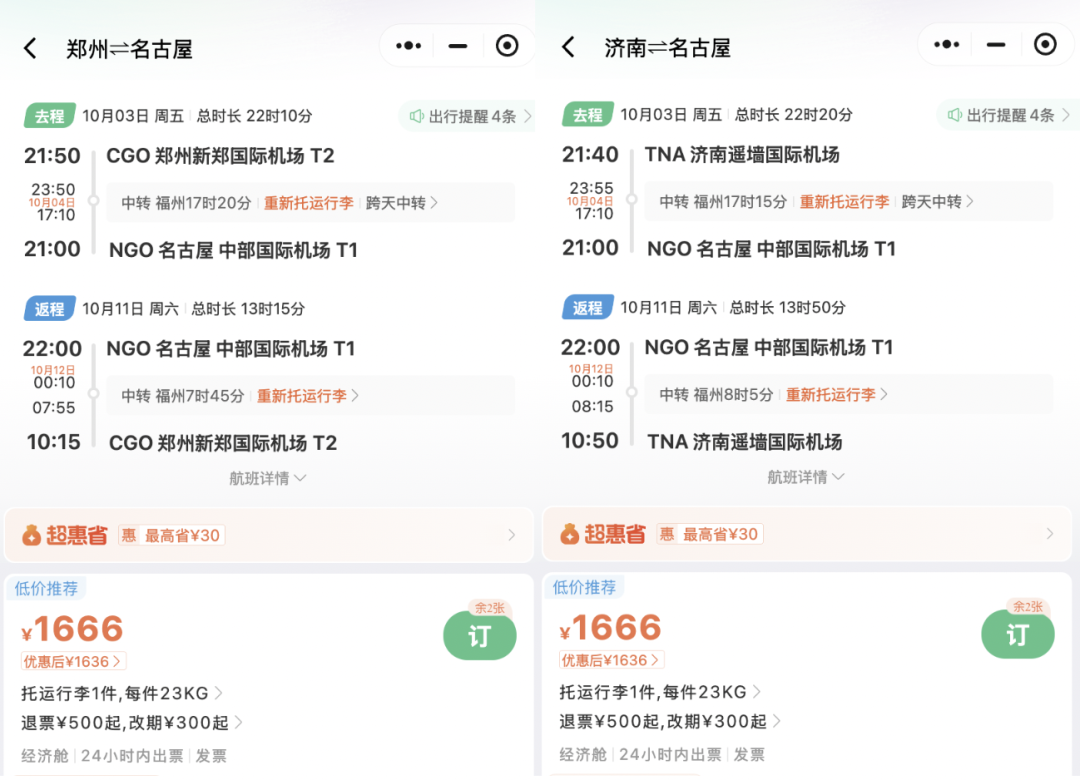1080x780 pixels.
Task: Click 总时长 22时10分 text
Action: click(254, 116)
